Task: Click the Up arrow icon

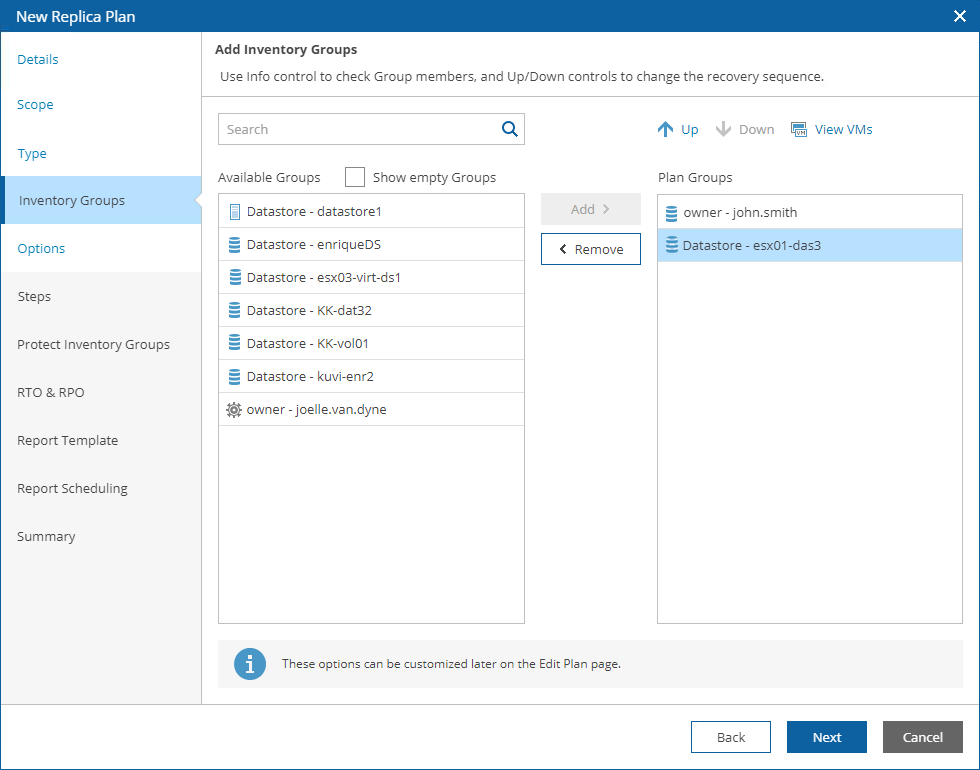Action: click(666, 129)
